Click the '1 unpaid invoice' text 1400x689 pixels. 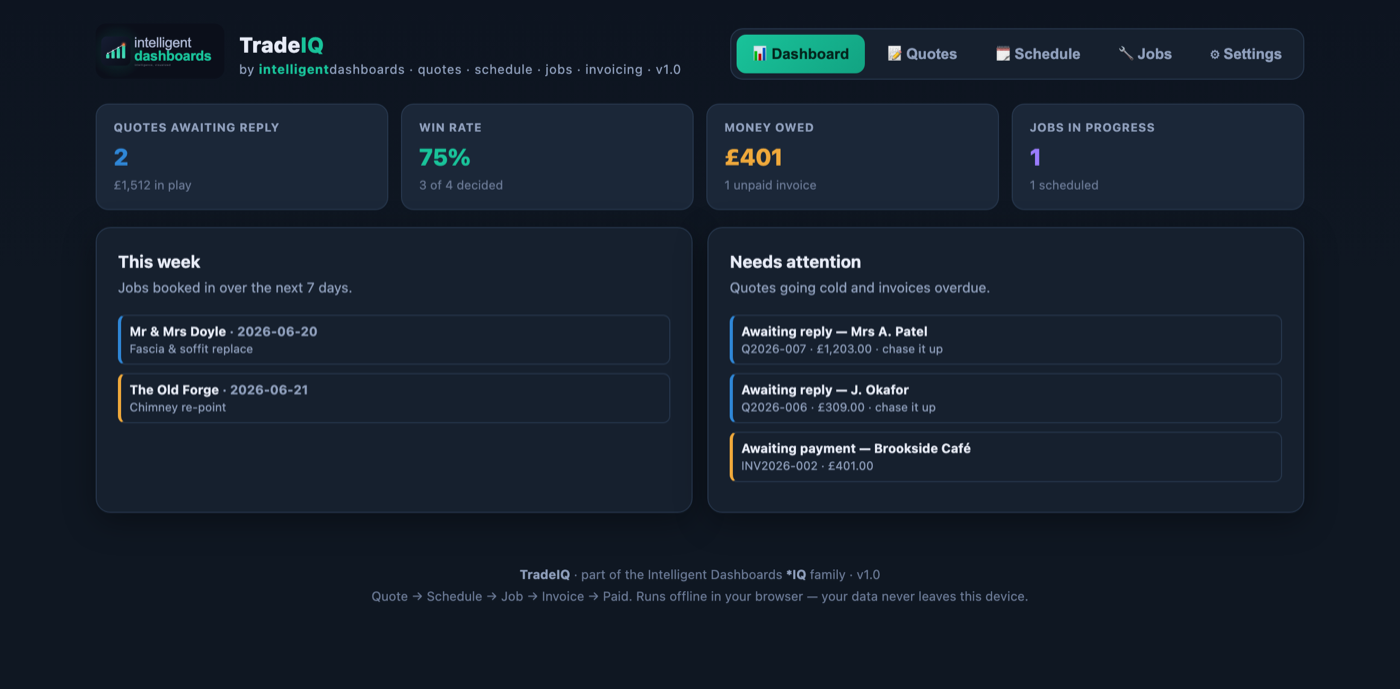coord(770,185)
